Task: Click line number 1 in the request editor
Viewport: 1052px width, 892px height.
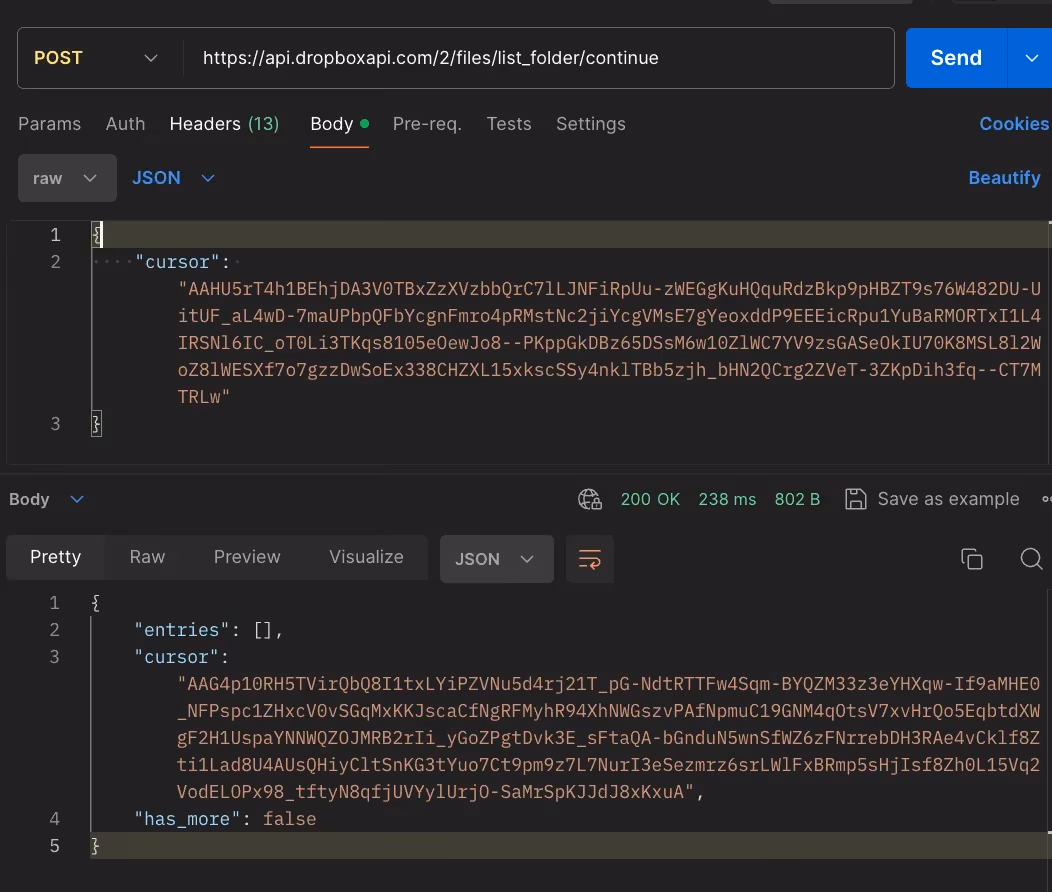Action: coord(56,235)
